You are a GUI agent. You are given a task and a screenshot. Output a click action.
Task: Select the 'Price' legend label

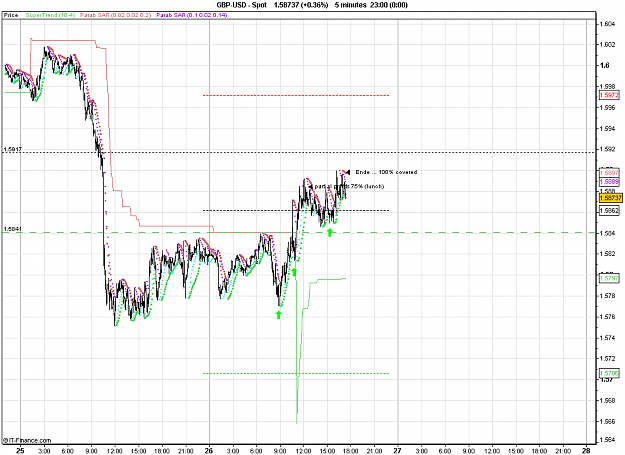pos(11,15)
